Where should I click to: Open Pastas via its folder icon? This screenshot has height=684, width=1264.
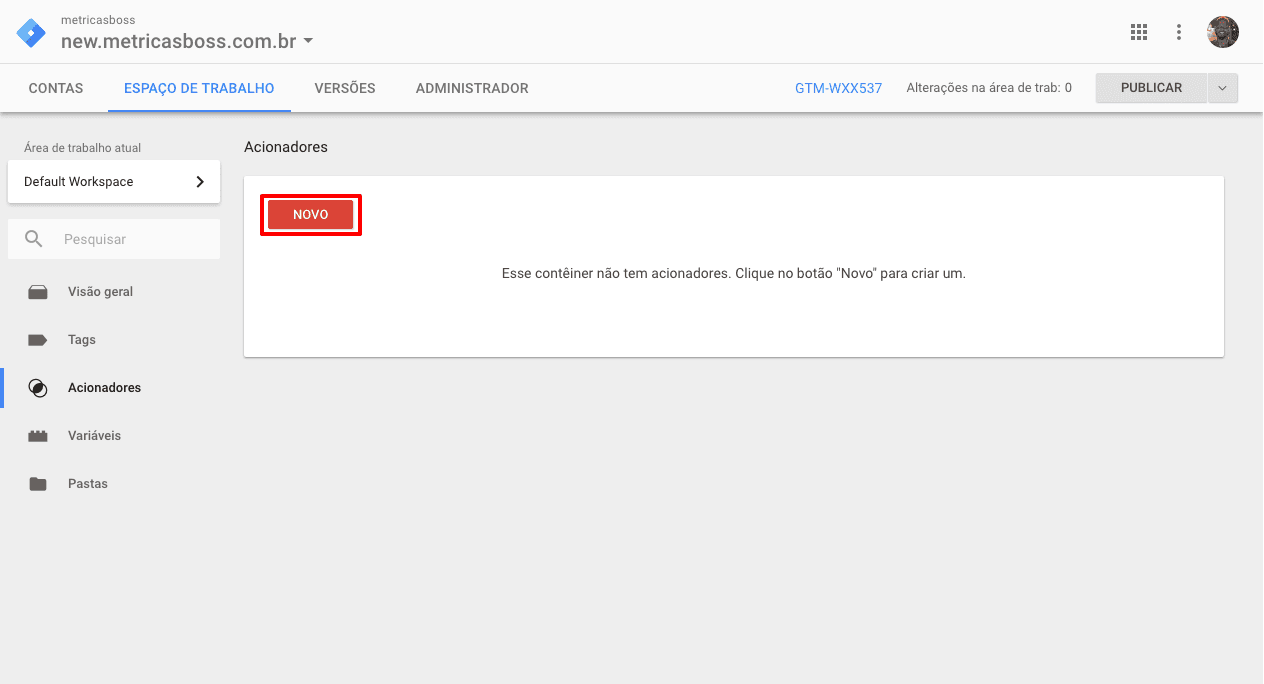pyautogui.click(x=38, y=484)
